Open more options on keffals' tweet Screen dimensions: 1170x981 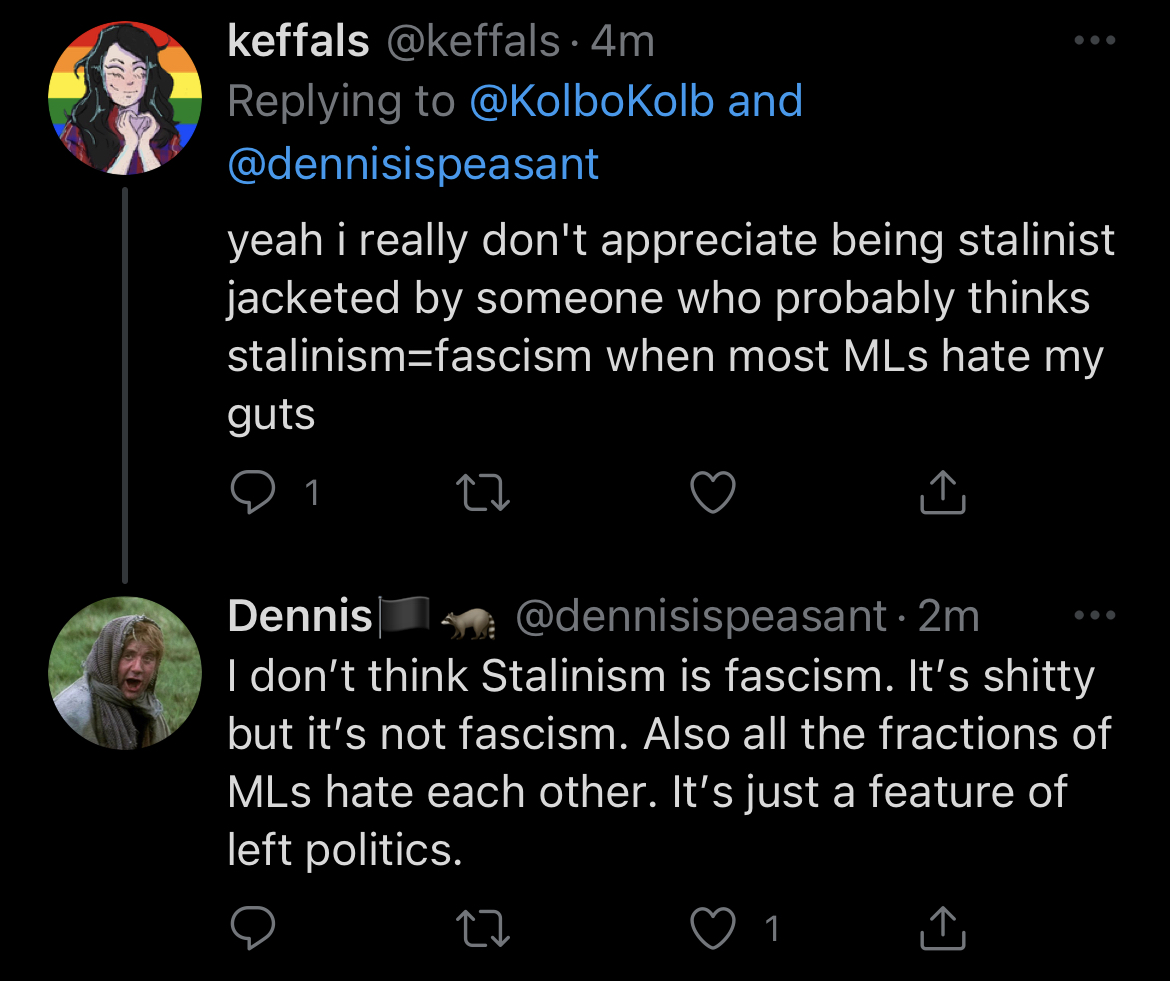(1095, 40)
